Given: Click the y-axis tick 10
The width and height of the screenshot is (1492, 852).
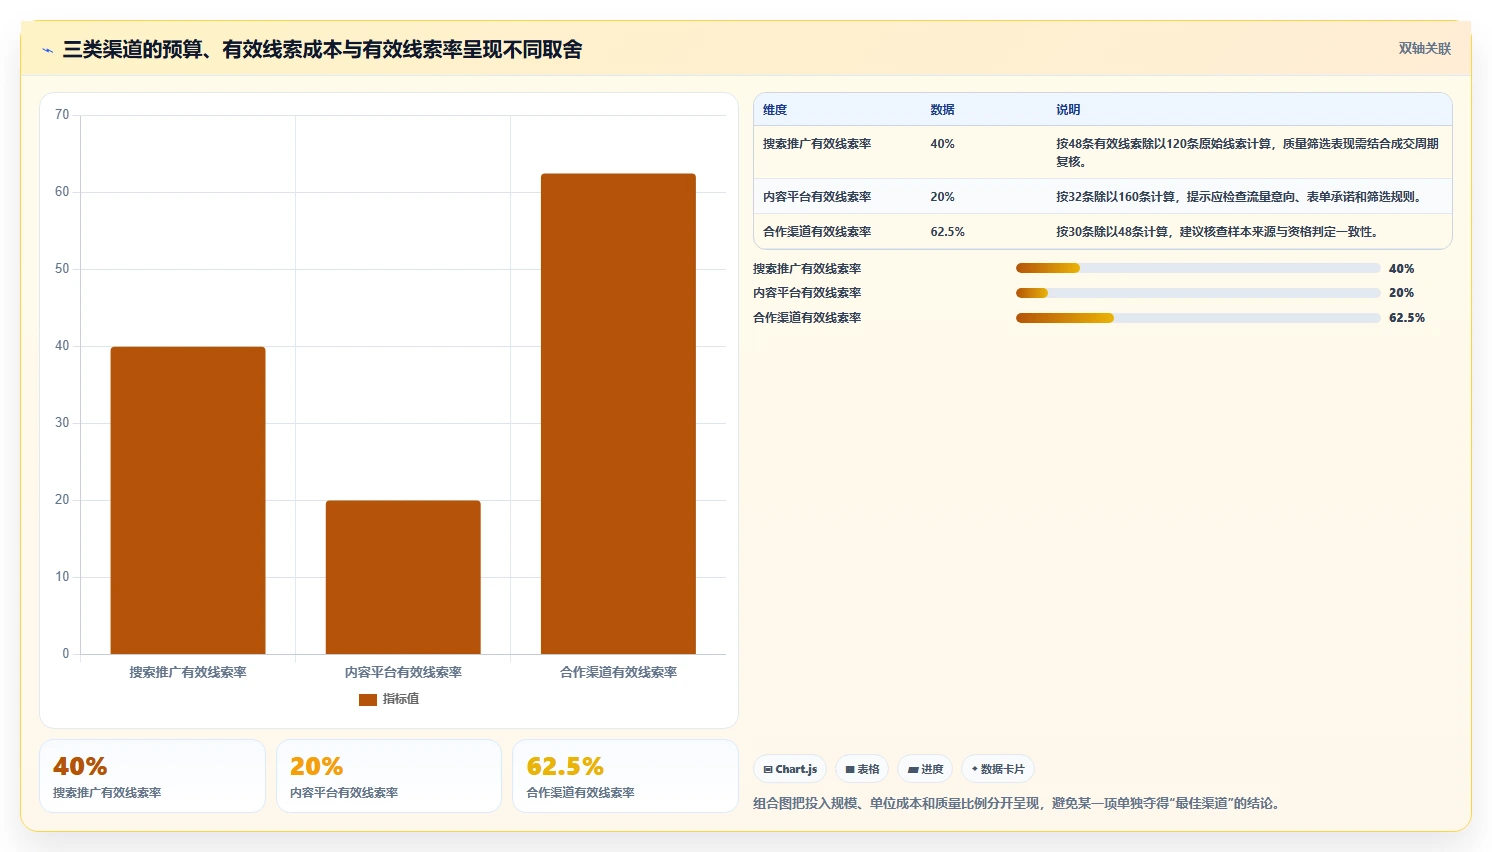Looking at the screenshot, I should 62,577.
